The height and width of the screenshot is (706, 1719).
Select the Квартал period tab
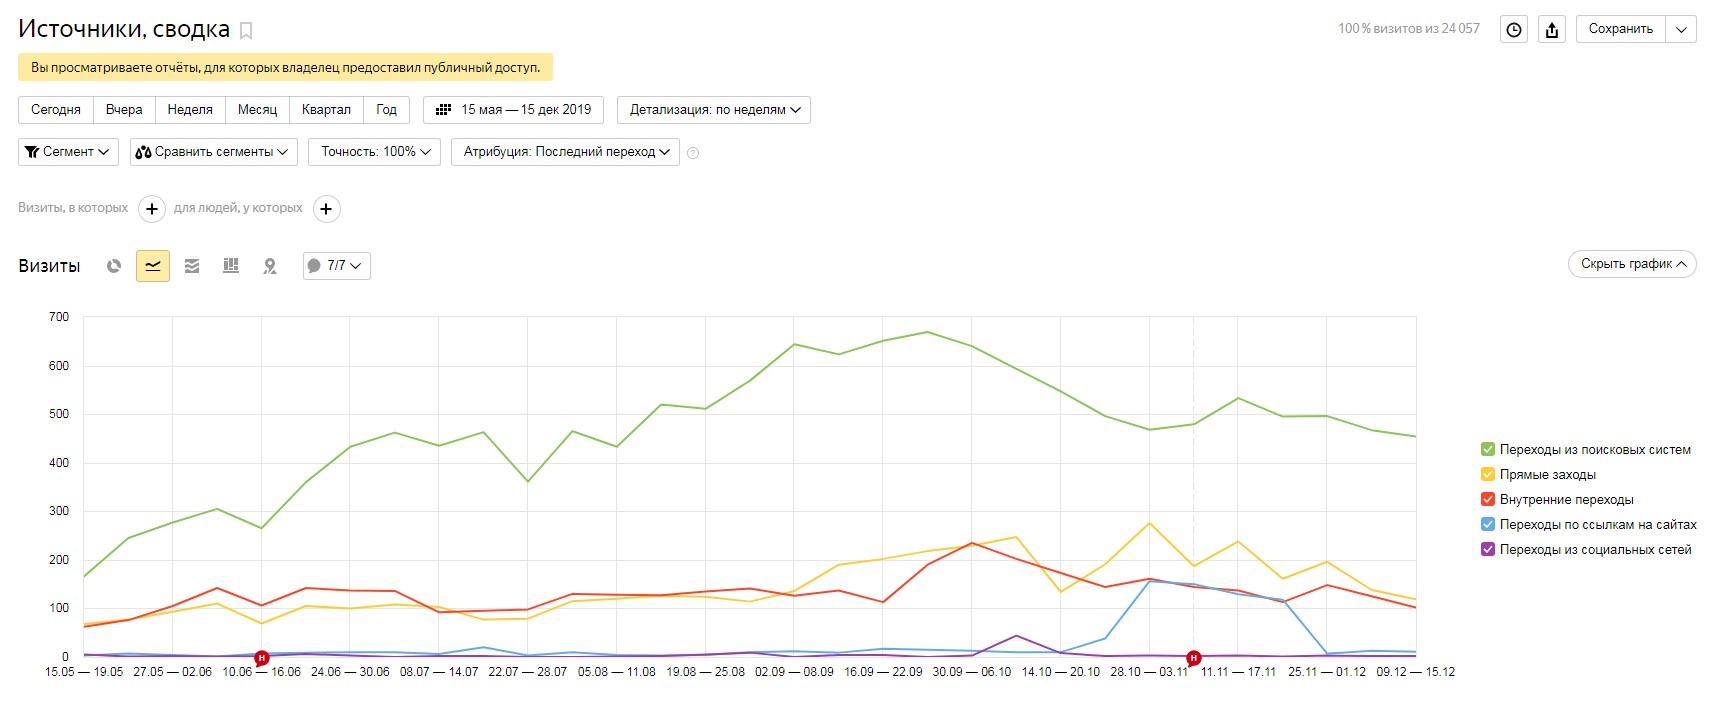pyautogui.click(x=326, y=110)
